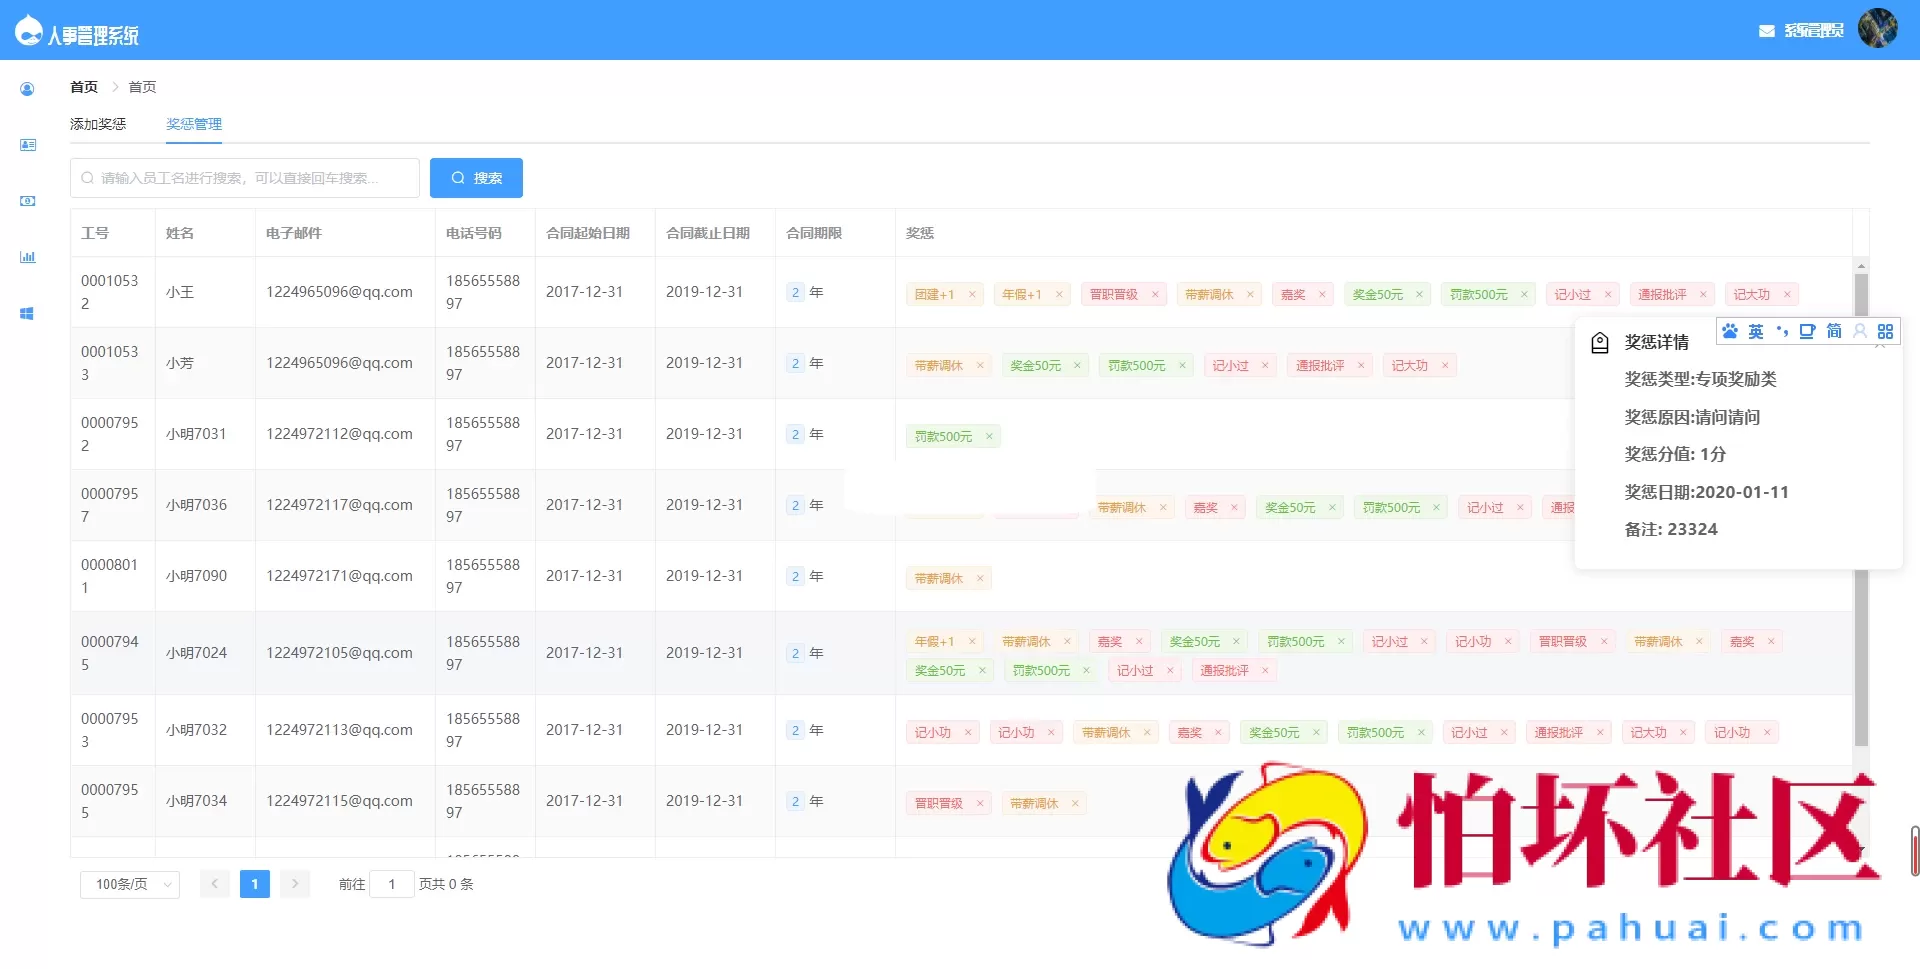Select the 英 English translation icon

[1756, 331]
